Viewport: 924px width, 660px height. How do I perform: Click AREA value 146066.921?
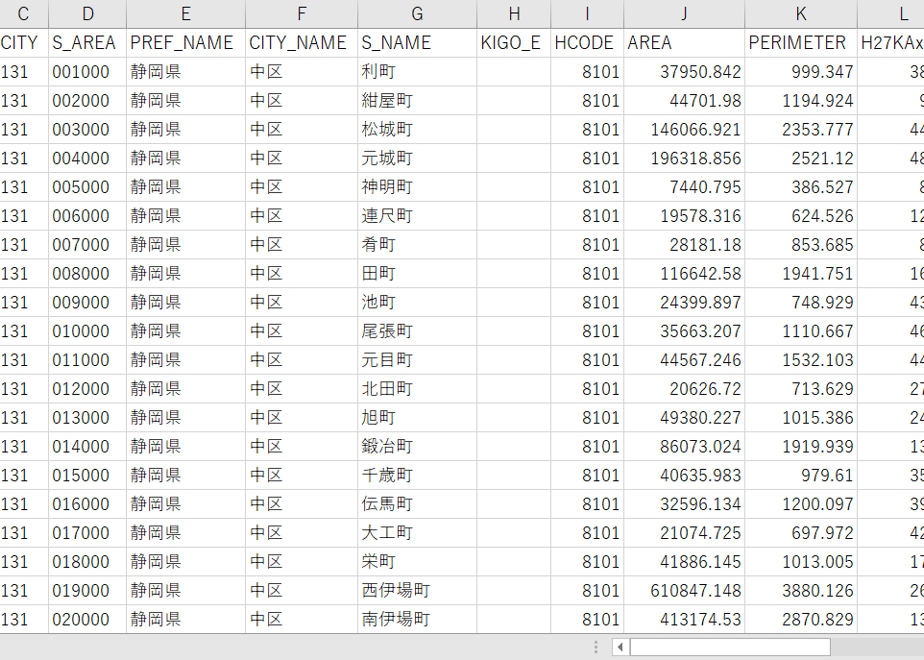pos(684,129)
